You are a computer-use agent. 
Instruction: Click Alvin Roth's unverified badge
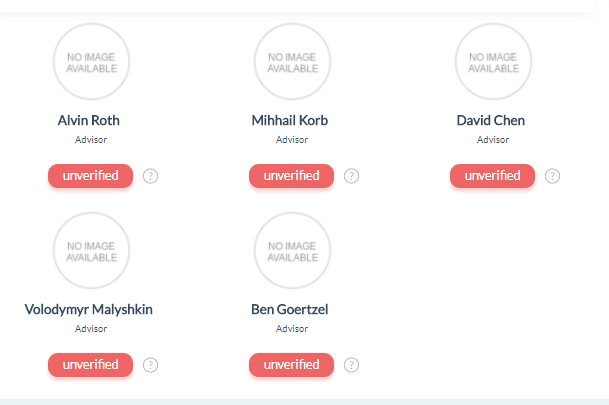tap(90, 176)
